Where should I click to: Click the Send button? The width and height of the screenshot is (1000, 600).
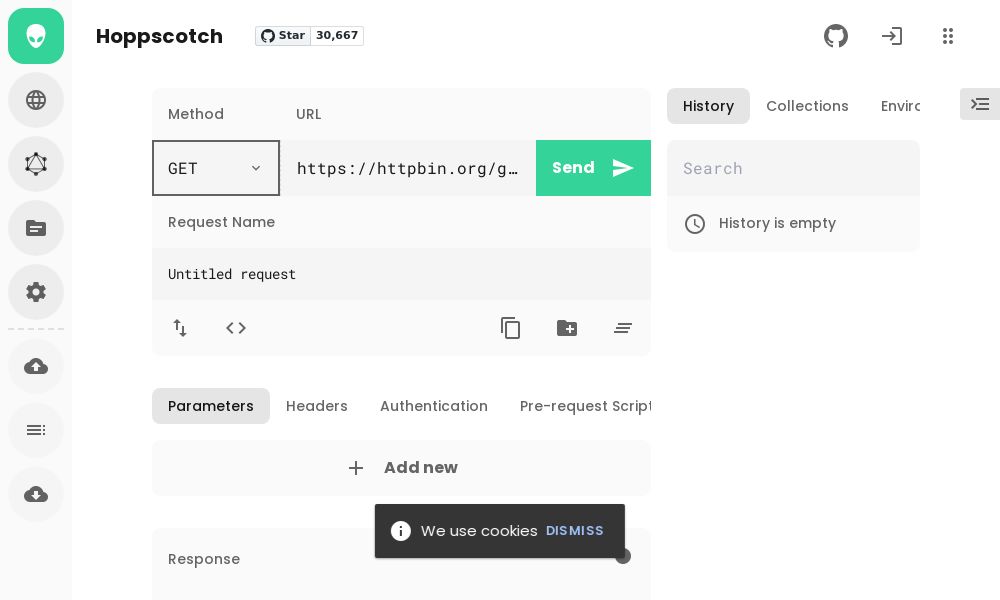[573, 168]
